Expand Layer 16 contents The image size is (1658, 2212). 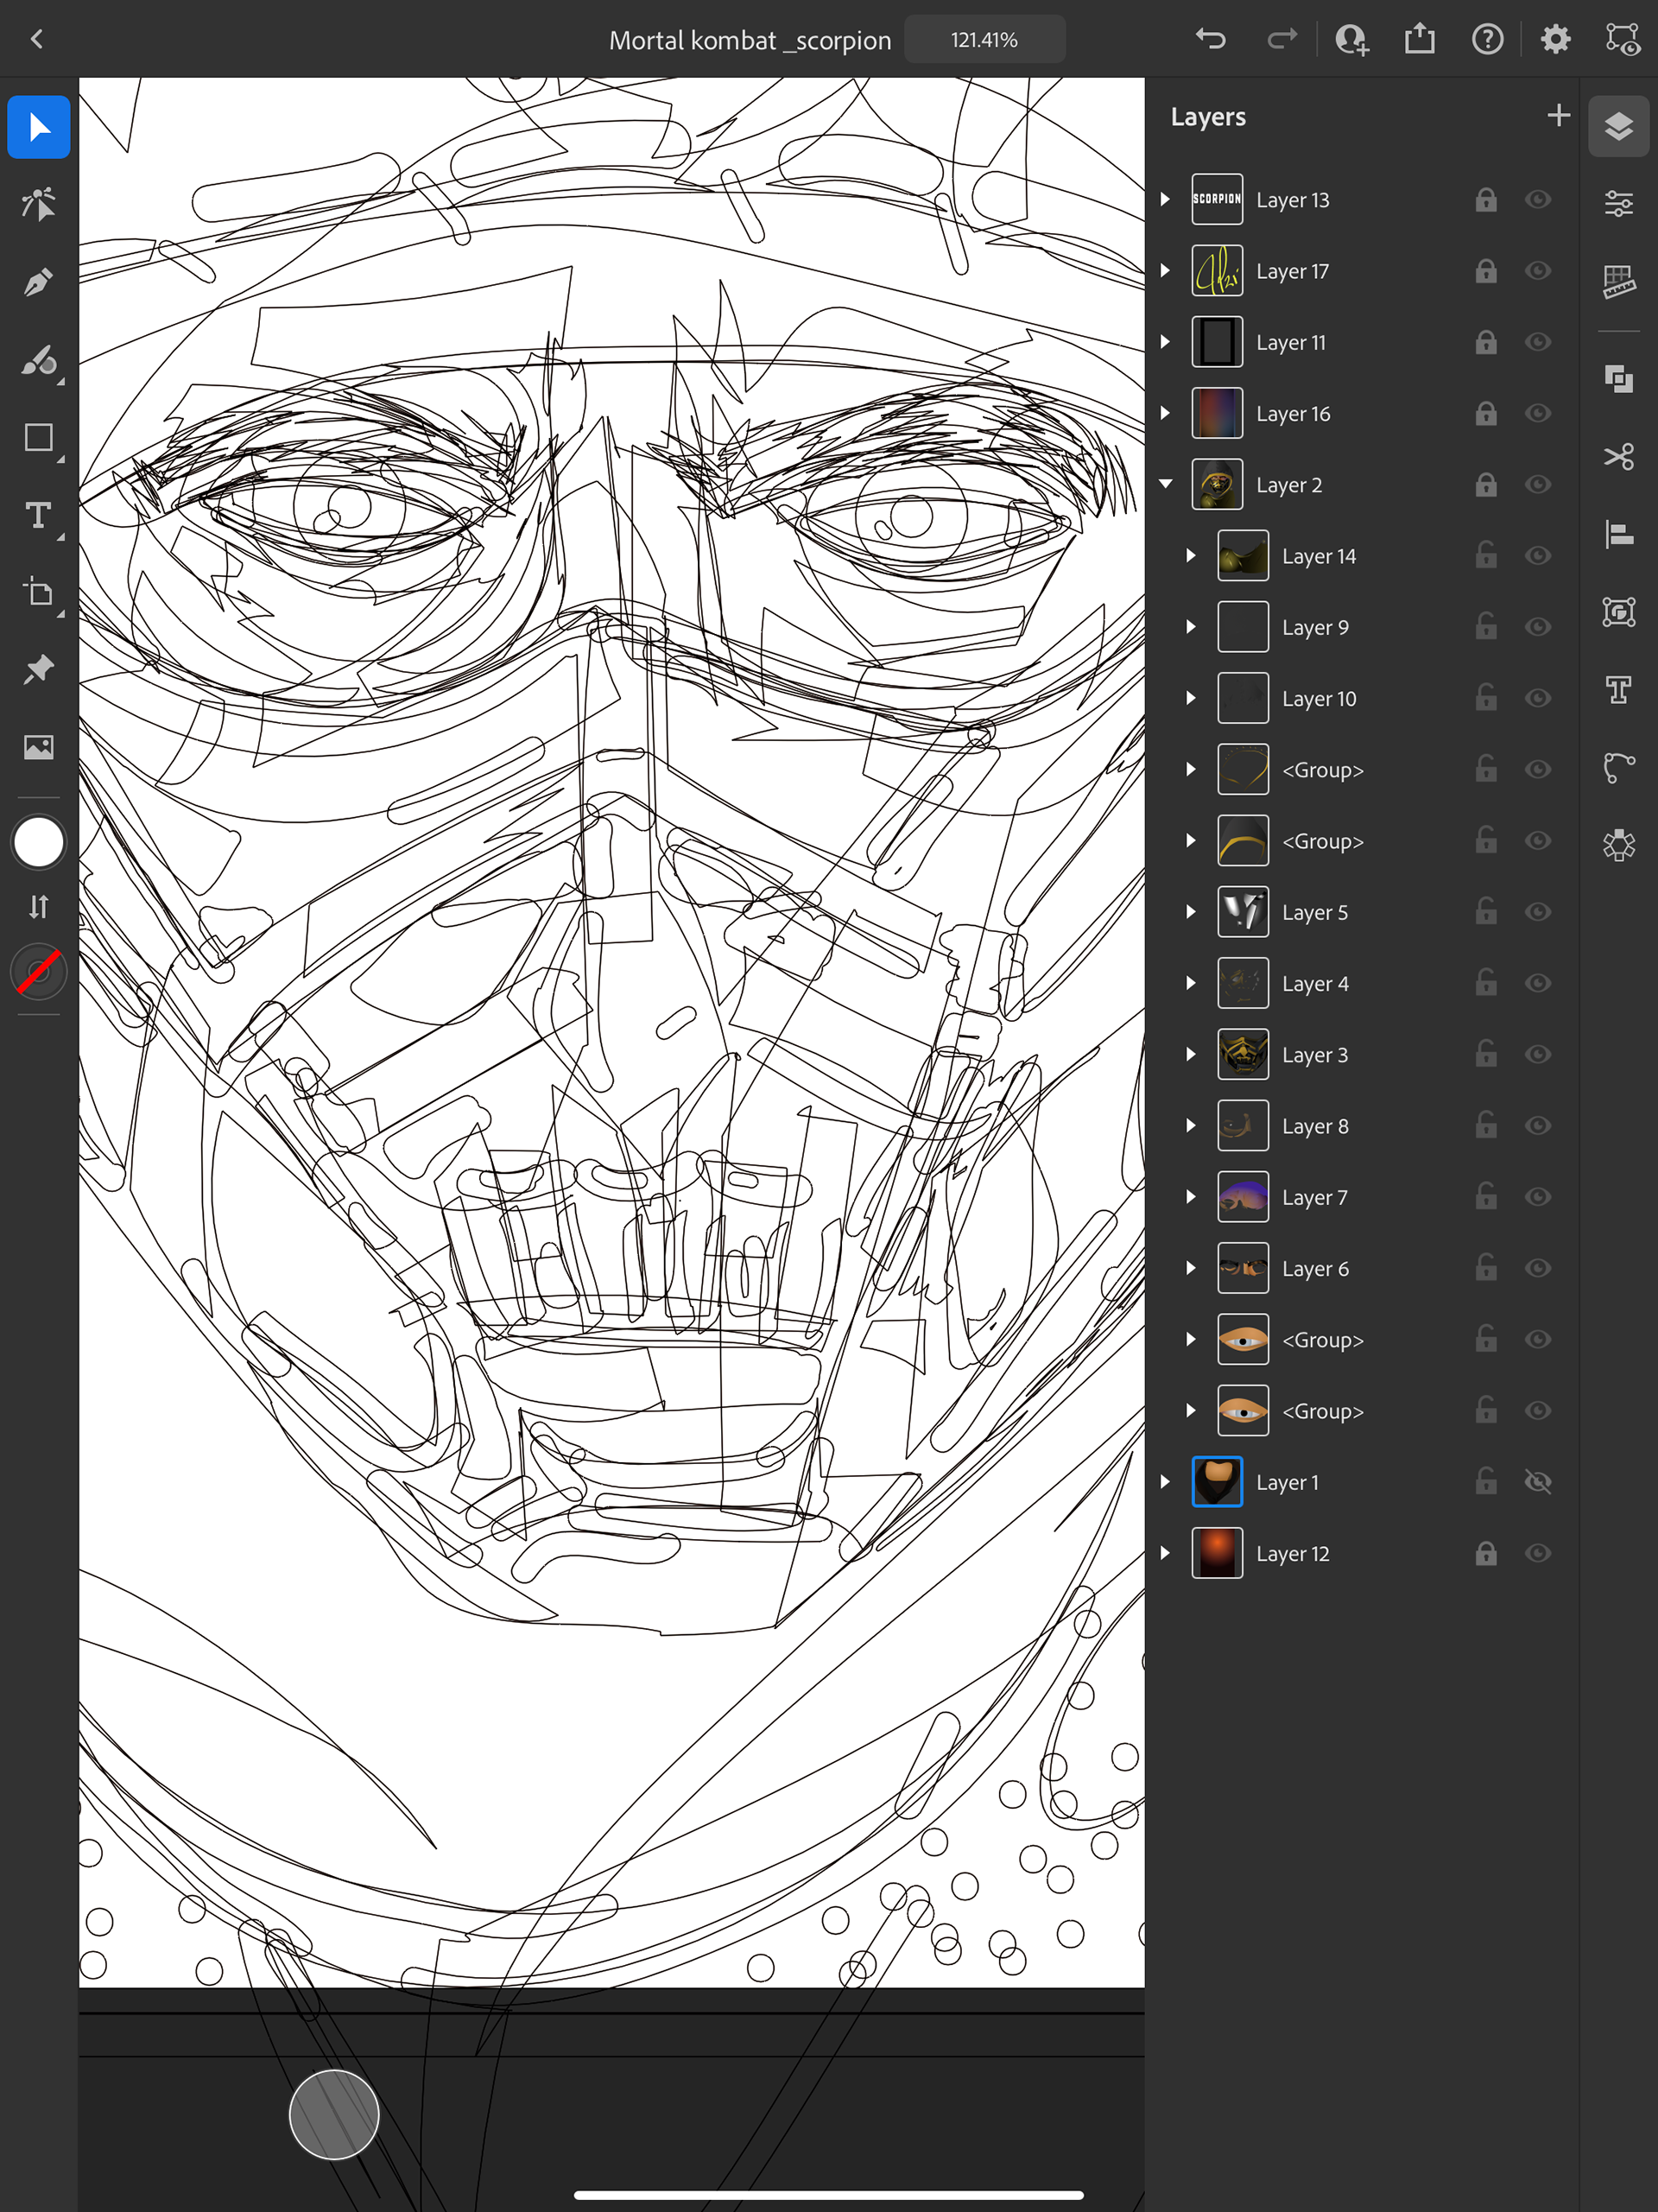[x=1165, y=413]
